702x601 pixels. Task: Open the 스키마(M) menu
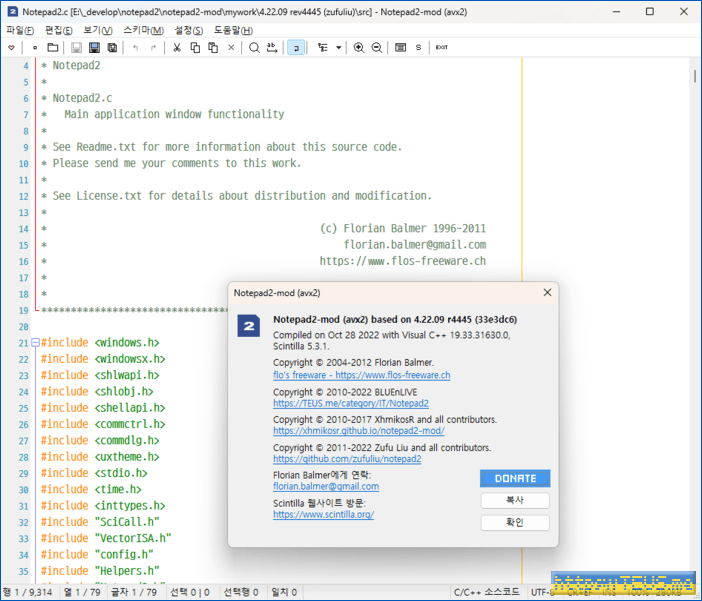143,30
